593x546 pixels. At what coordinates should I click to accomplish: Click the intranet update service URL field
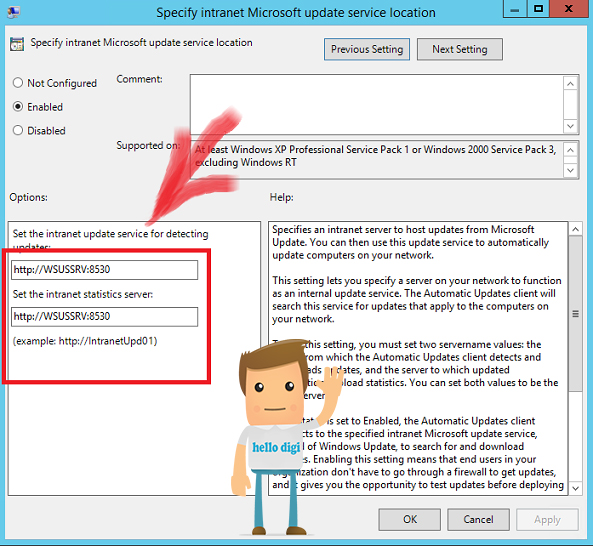point(104,270)
